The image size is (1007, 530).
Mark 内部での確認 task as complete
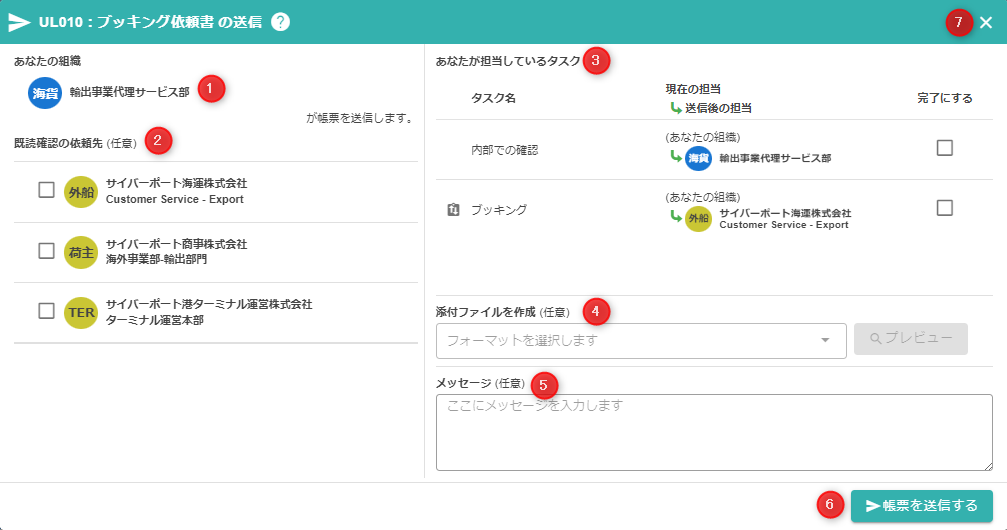[x=944, y=148]
